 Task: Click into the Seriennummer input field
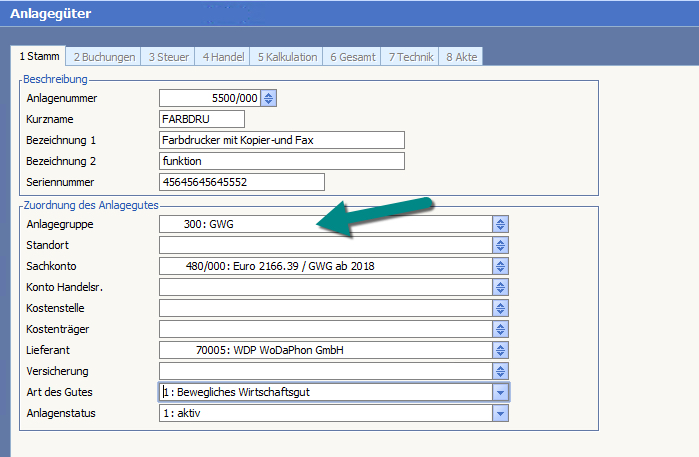point(242,182)
